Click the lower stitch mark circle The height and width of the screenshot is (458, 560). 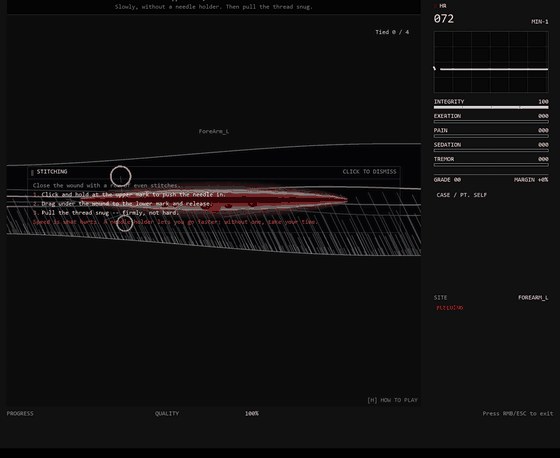tap(125, 223)
